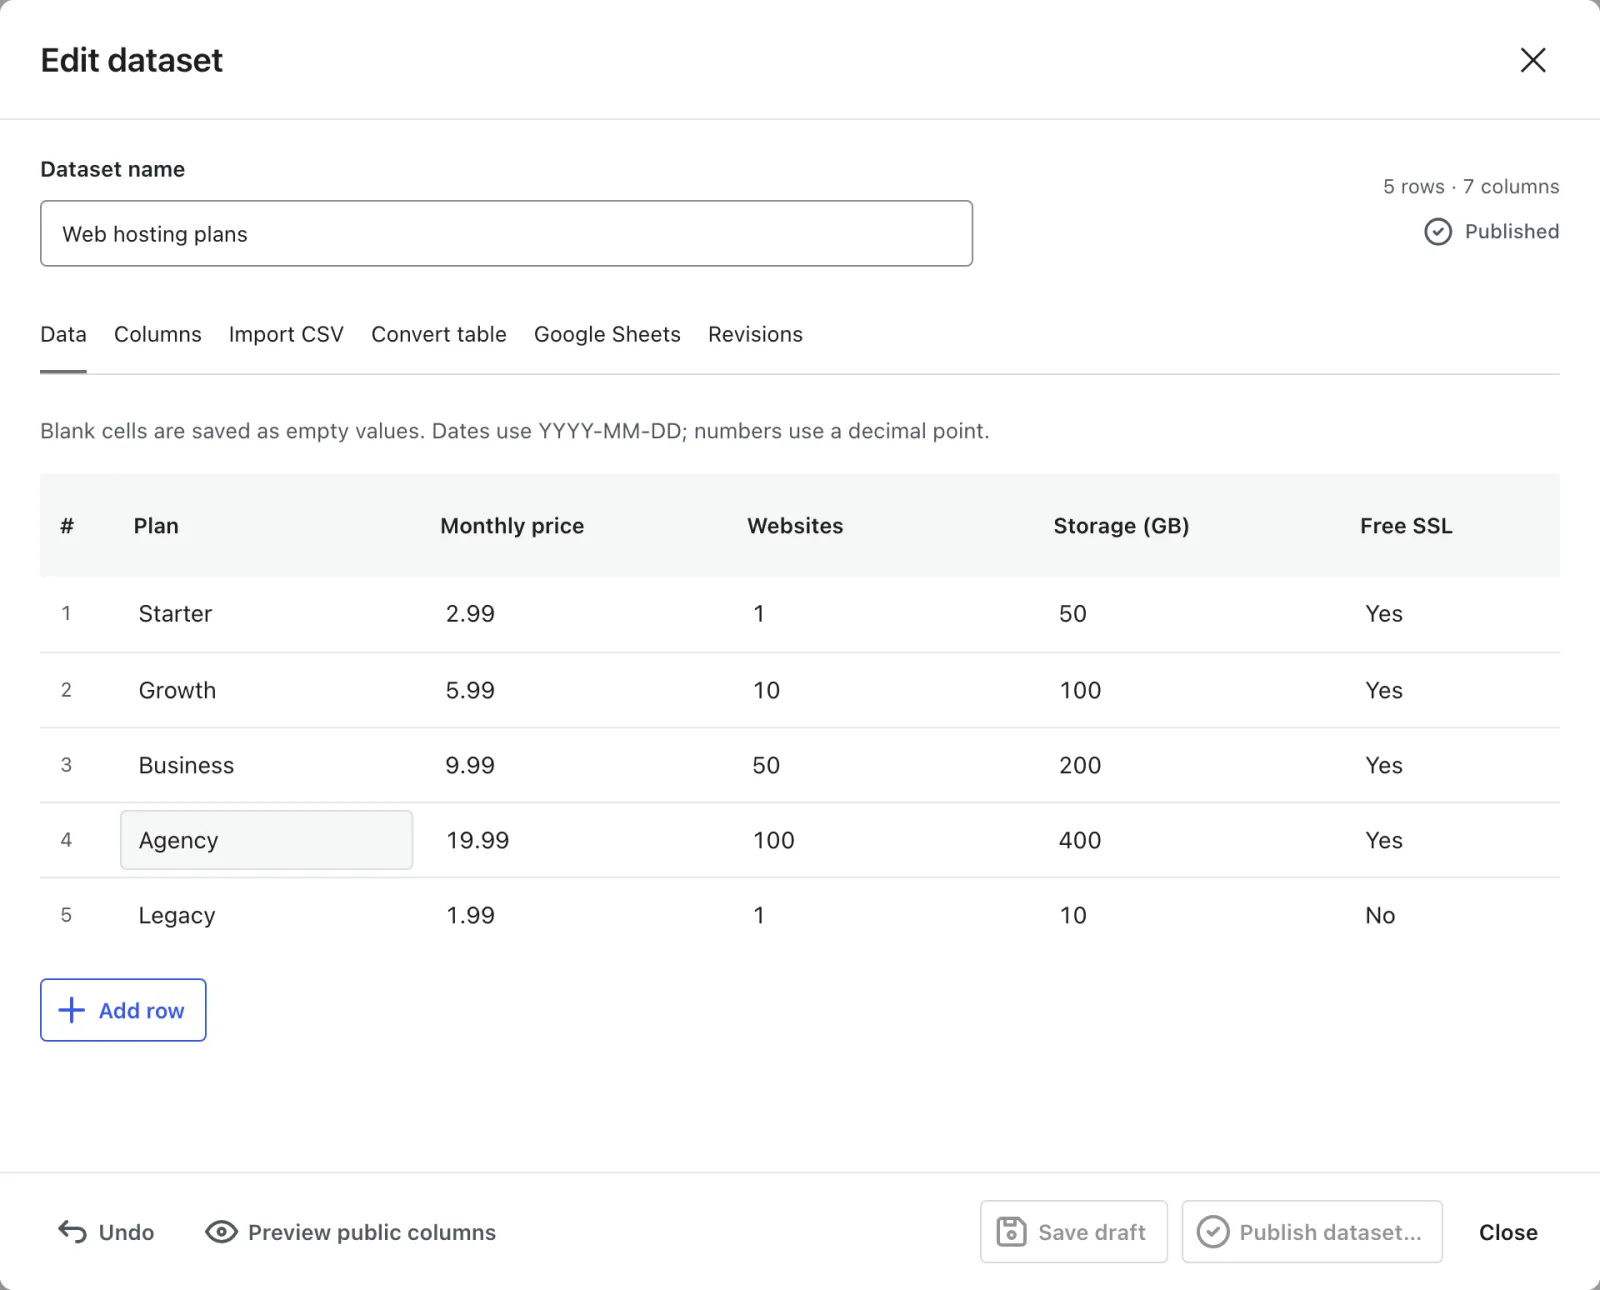Click the Publish dataset check icon
Screen dimensions: 1600x1290
pos(1213,1232)
